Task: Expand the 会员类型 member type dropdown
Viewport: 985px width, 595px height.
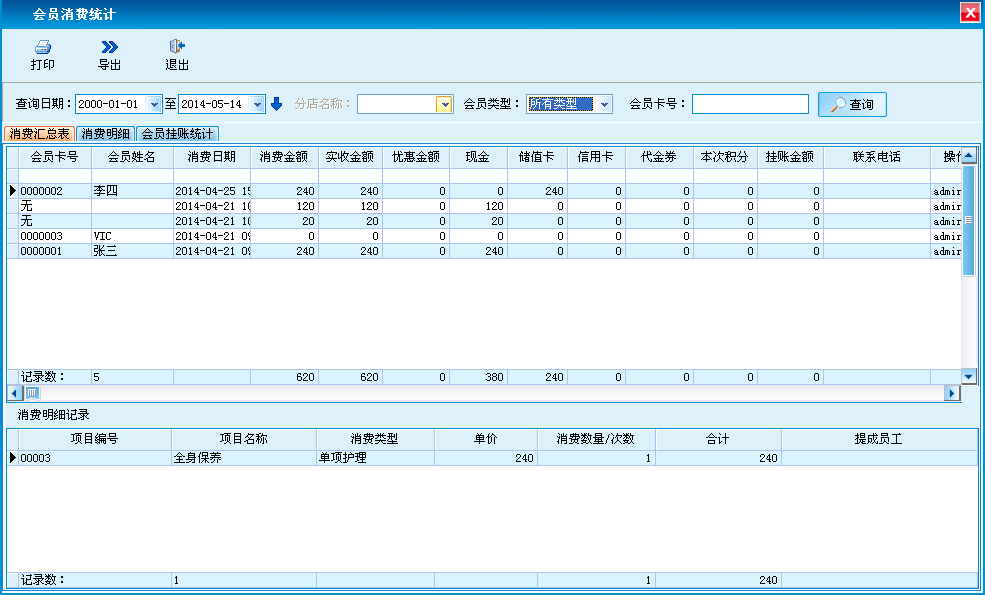Action: coord(605,104)
